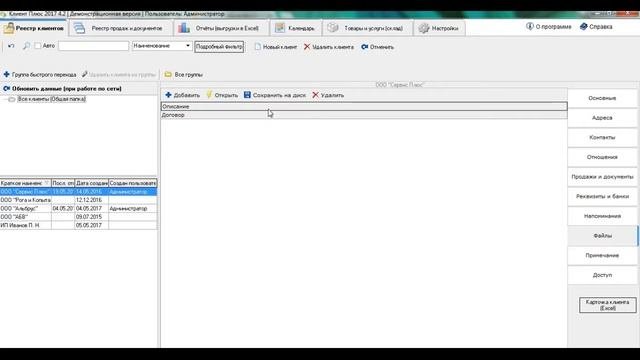
Task: Click the search text field
Action: [x=93, y=46]
